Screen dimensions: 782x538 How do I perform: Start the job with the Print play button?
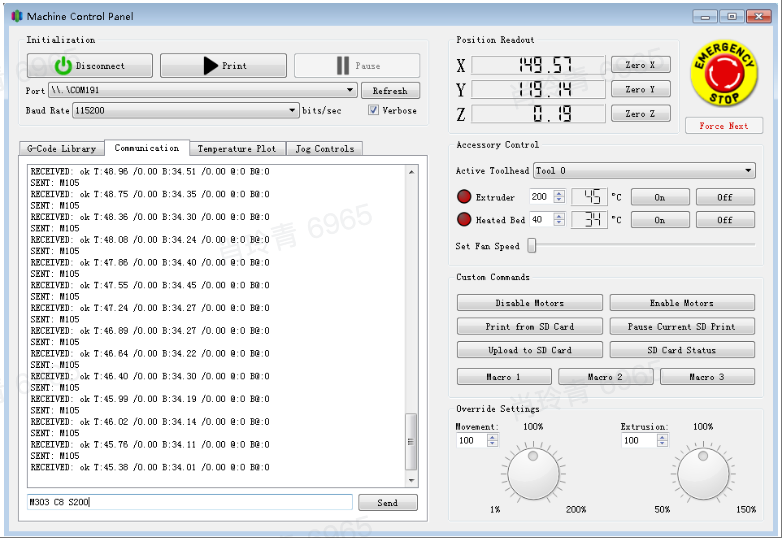point(223,66)
